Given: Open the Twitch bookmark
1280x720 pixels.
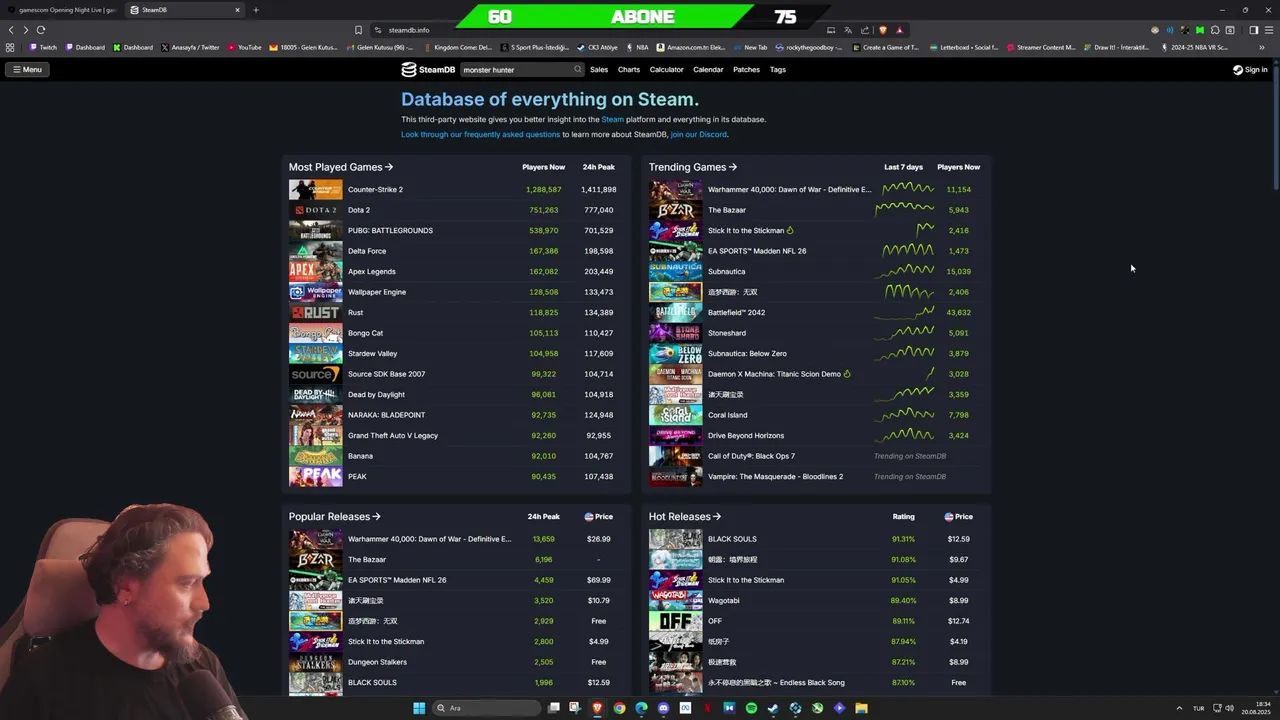Looking at the screenshot, I should [43, 47].
